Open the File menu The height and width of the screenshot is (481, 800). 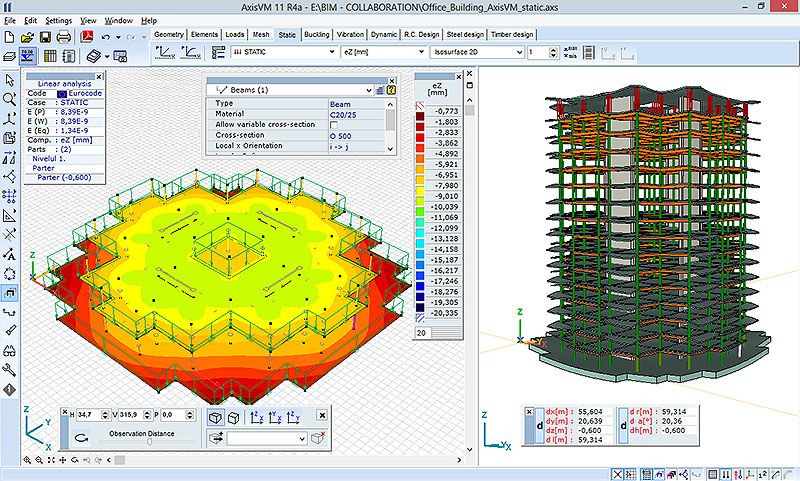[10, 20]
